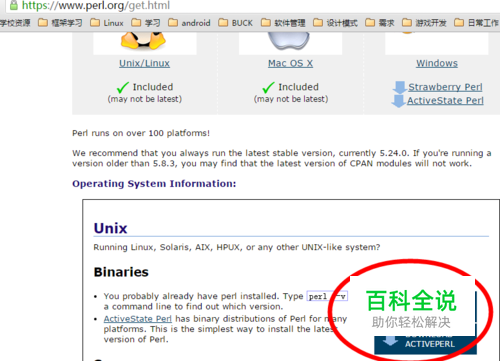
Task: Click the Binaries heading
Action: [121, 272]
